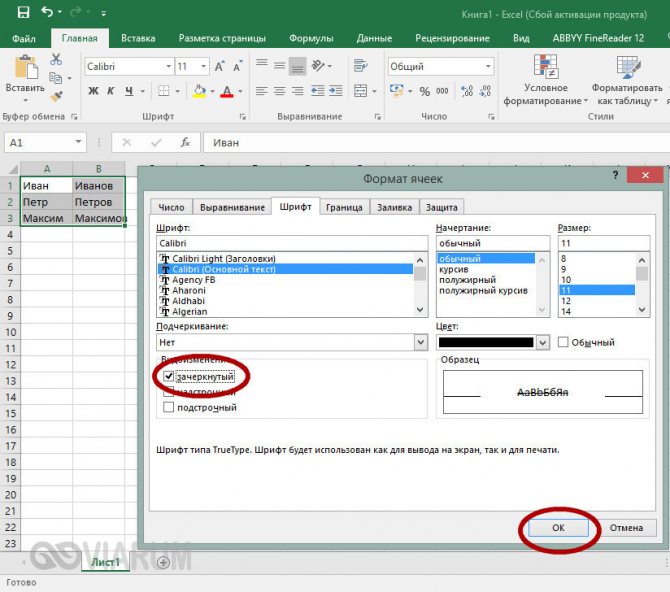
Task: Open merge cells dropdown arrow
Action: (374, 91)
